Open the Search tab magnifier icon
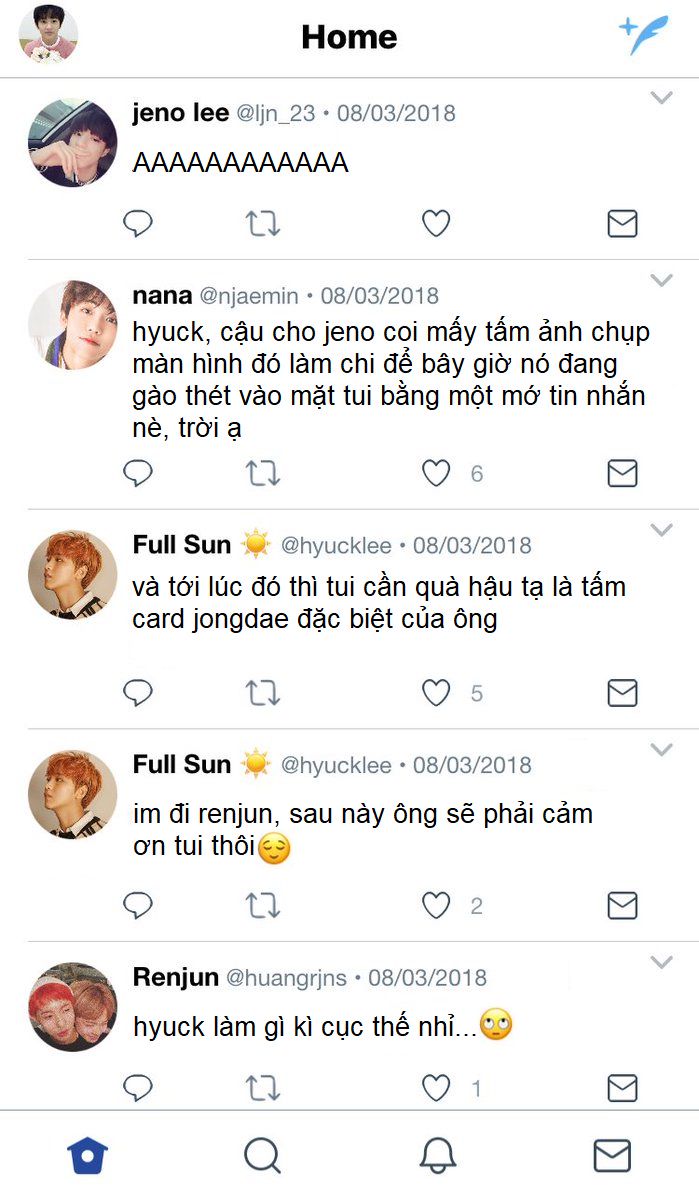 coord(262,1156)
